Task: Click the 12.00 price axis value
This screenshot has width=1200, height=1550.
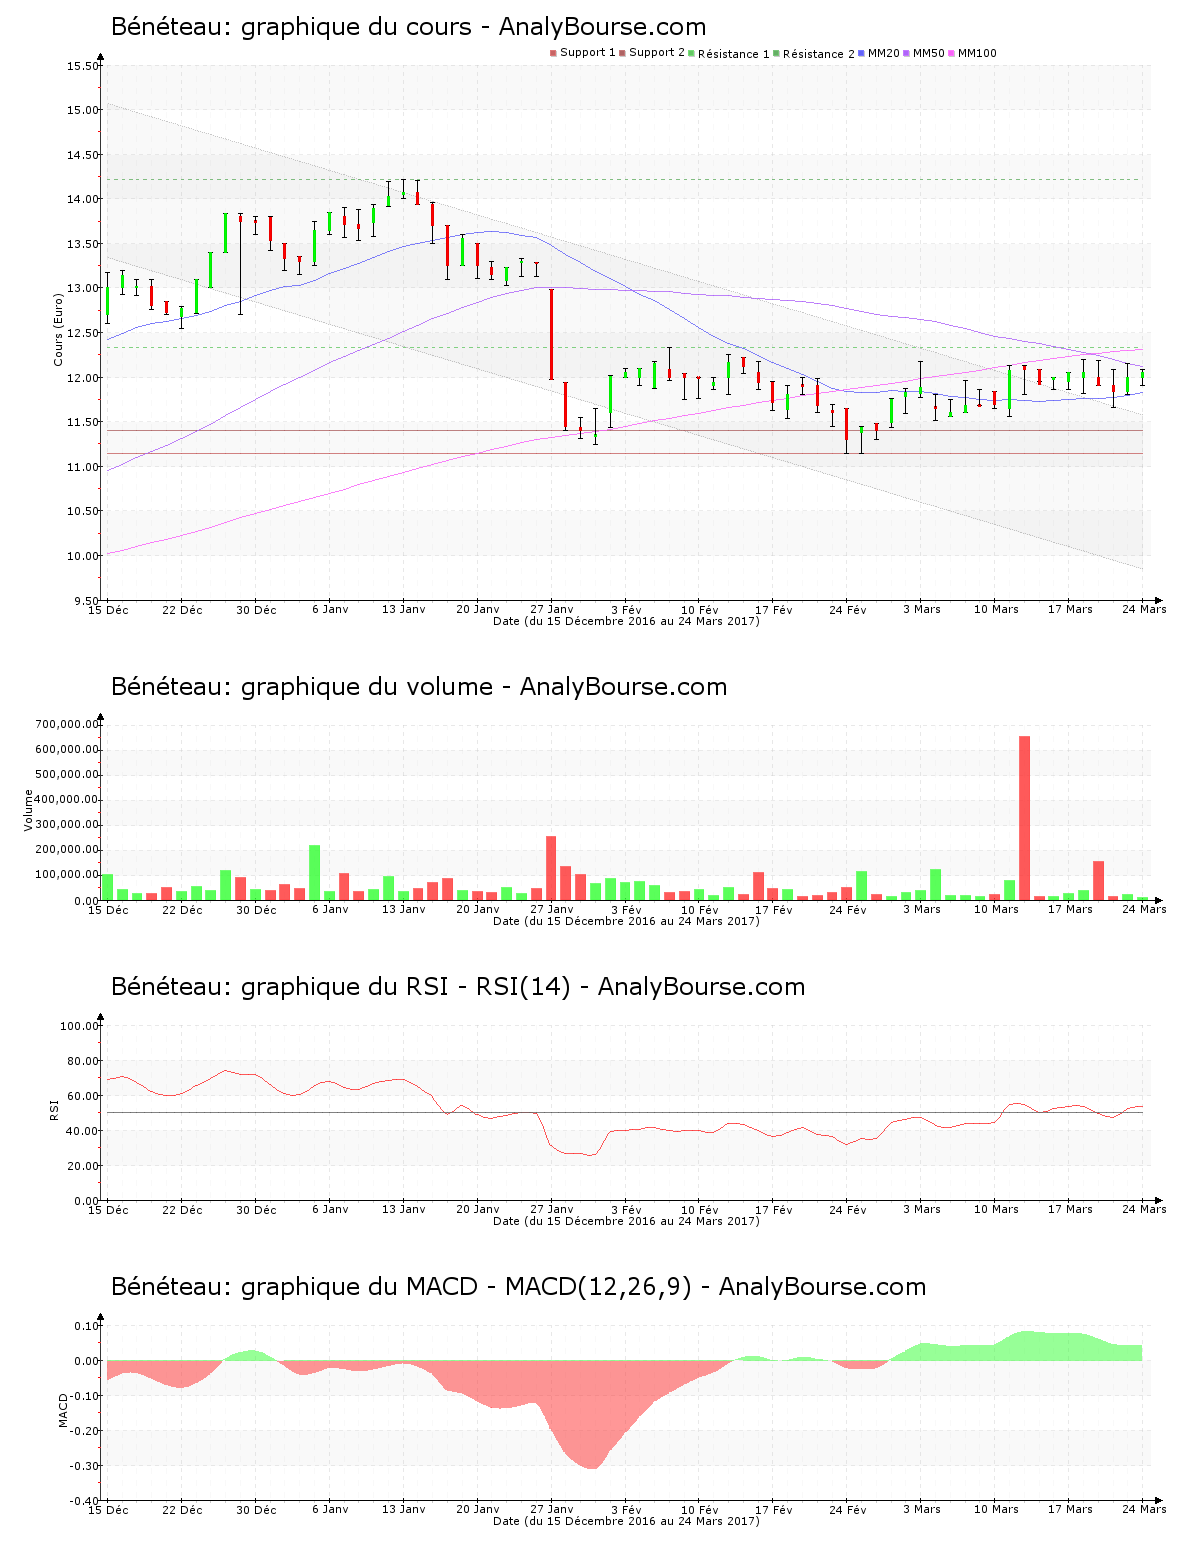Action: (x=83, y=378)
